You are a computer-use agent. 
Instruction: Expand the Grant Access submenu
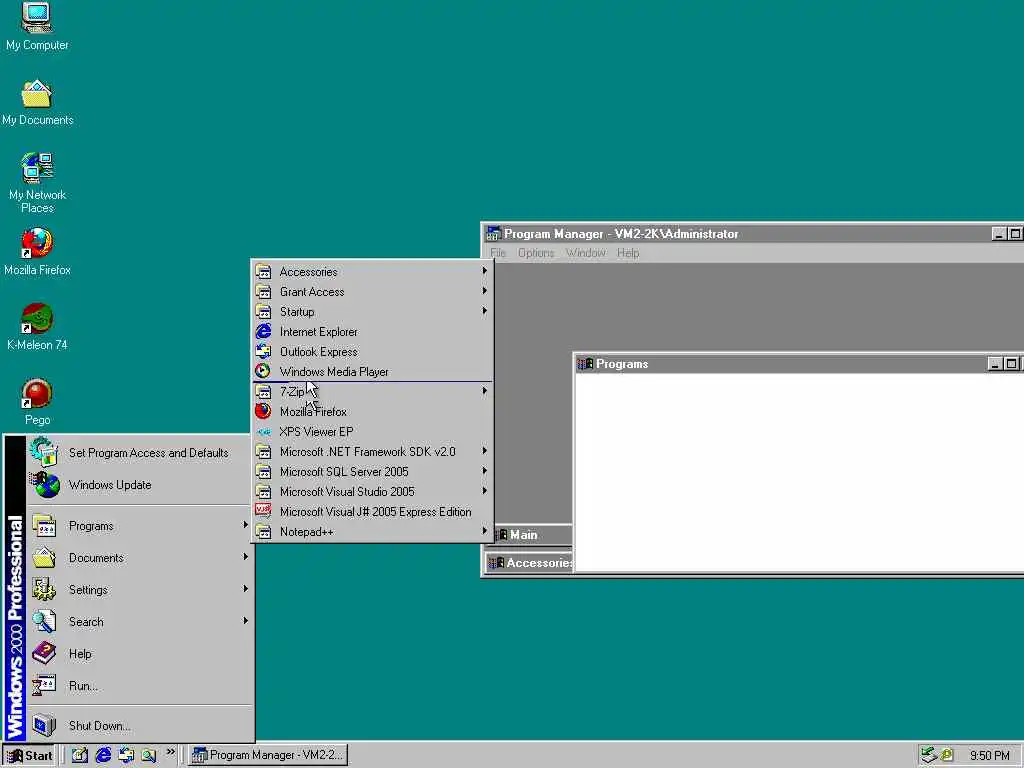click(x=372, y=291)
